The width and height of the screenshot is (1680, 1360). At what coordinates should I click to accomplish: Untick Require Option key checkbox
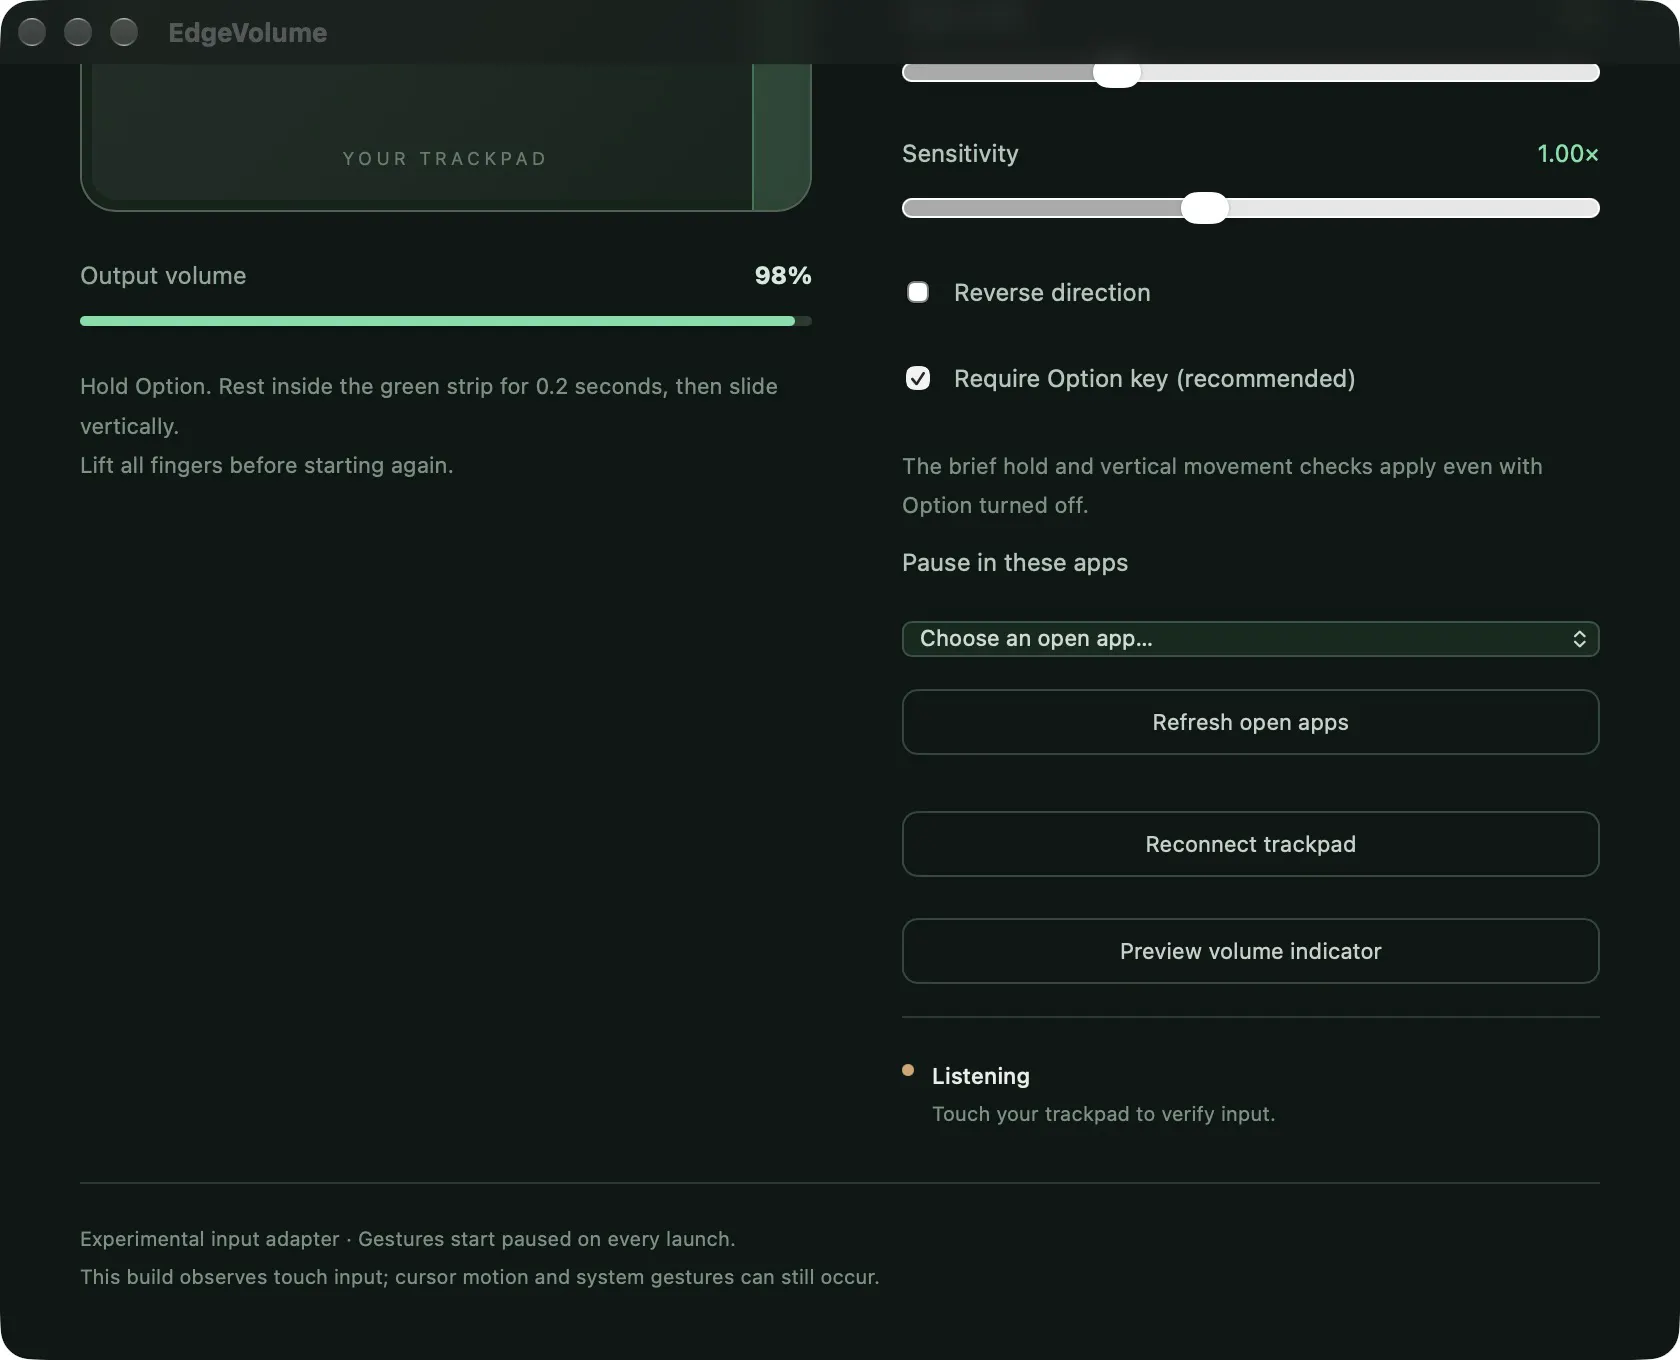tap(917, 378)
